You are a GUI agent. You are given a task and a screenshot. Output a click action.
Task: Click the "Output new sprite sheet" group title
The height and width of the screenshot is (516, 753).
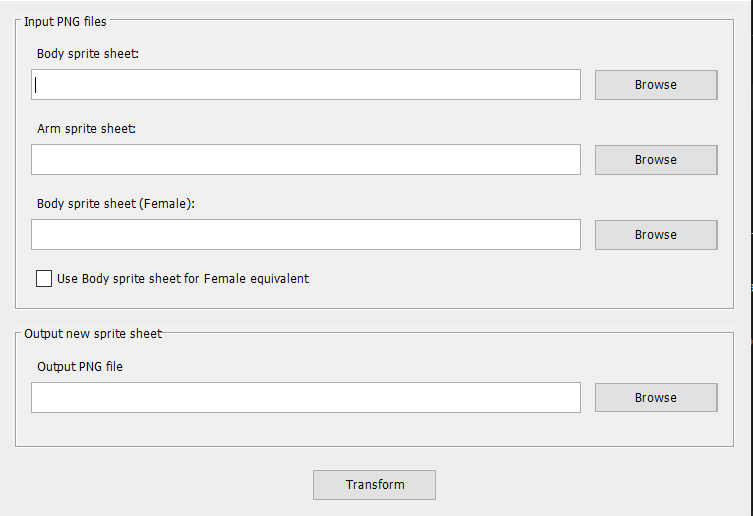pyautogui.click(x=93, y=334)
